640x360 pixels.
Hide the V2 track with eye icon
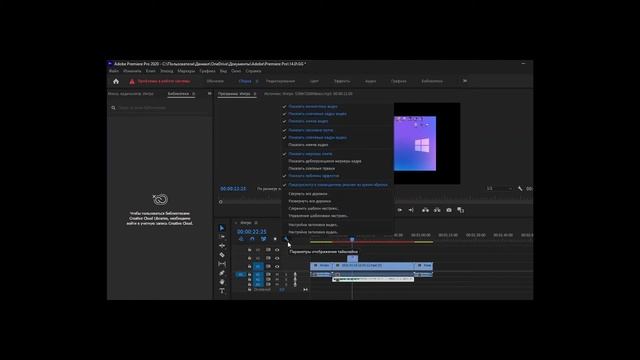coord(277,258)
